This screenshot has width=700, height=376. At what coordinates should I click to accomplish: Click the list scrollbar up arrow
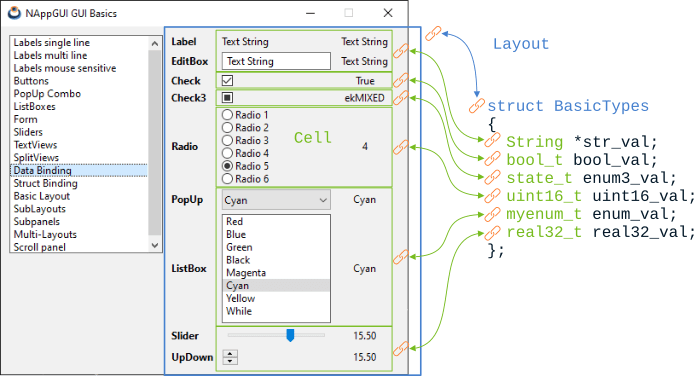click(x=155, y=43)
